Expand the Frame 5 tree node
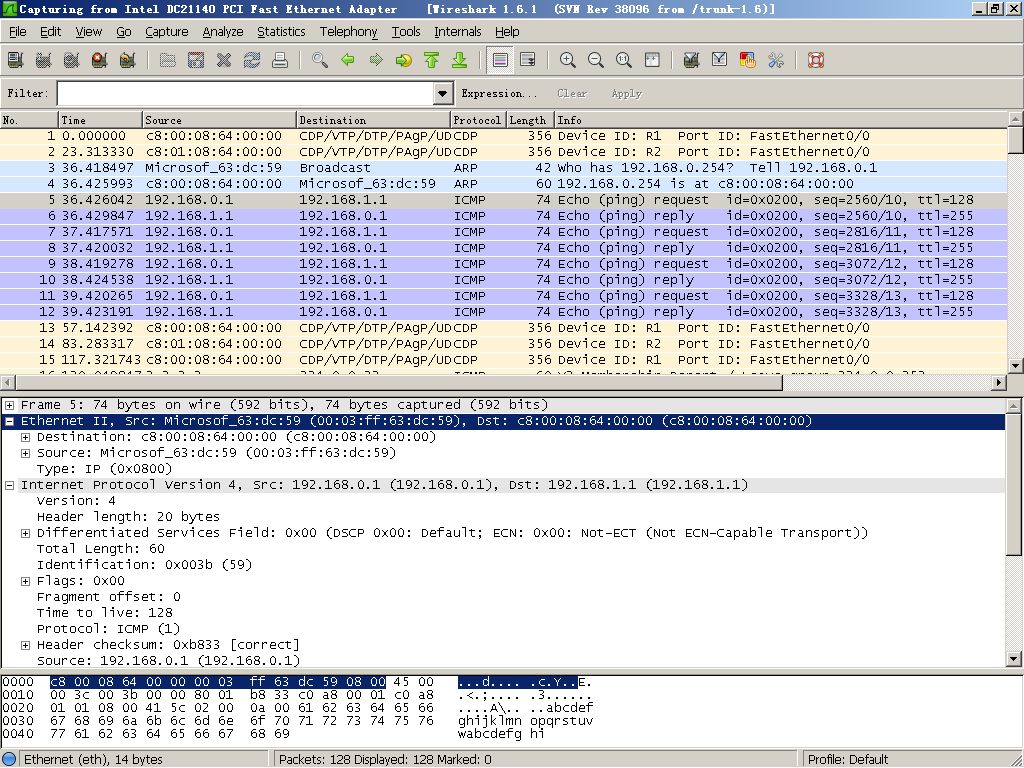Viewport: 1024px width, 768px height. pos(10,405)
